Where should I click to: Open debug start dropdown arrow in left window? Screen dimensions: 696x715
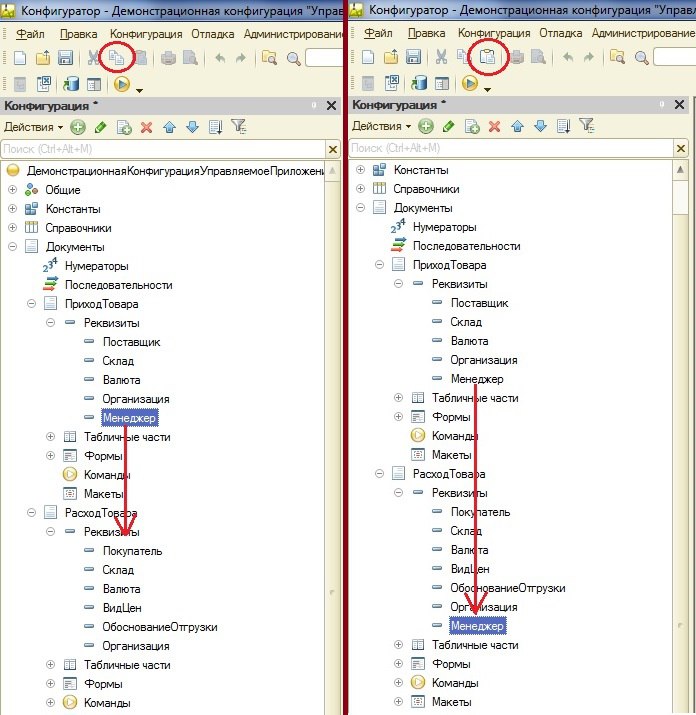pyautogui.click(x=140, y=90)
